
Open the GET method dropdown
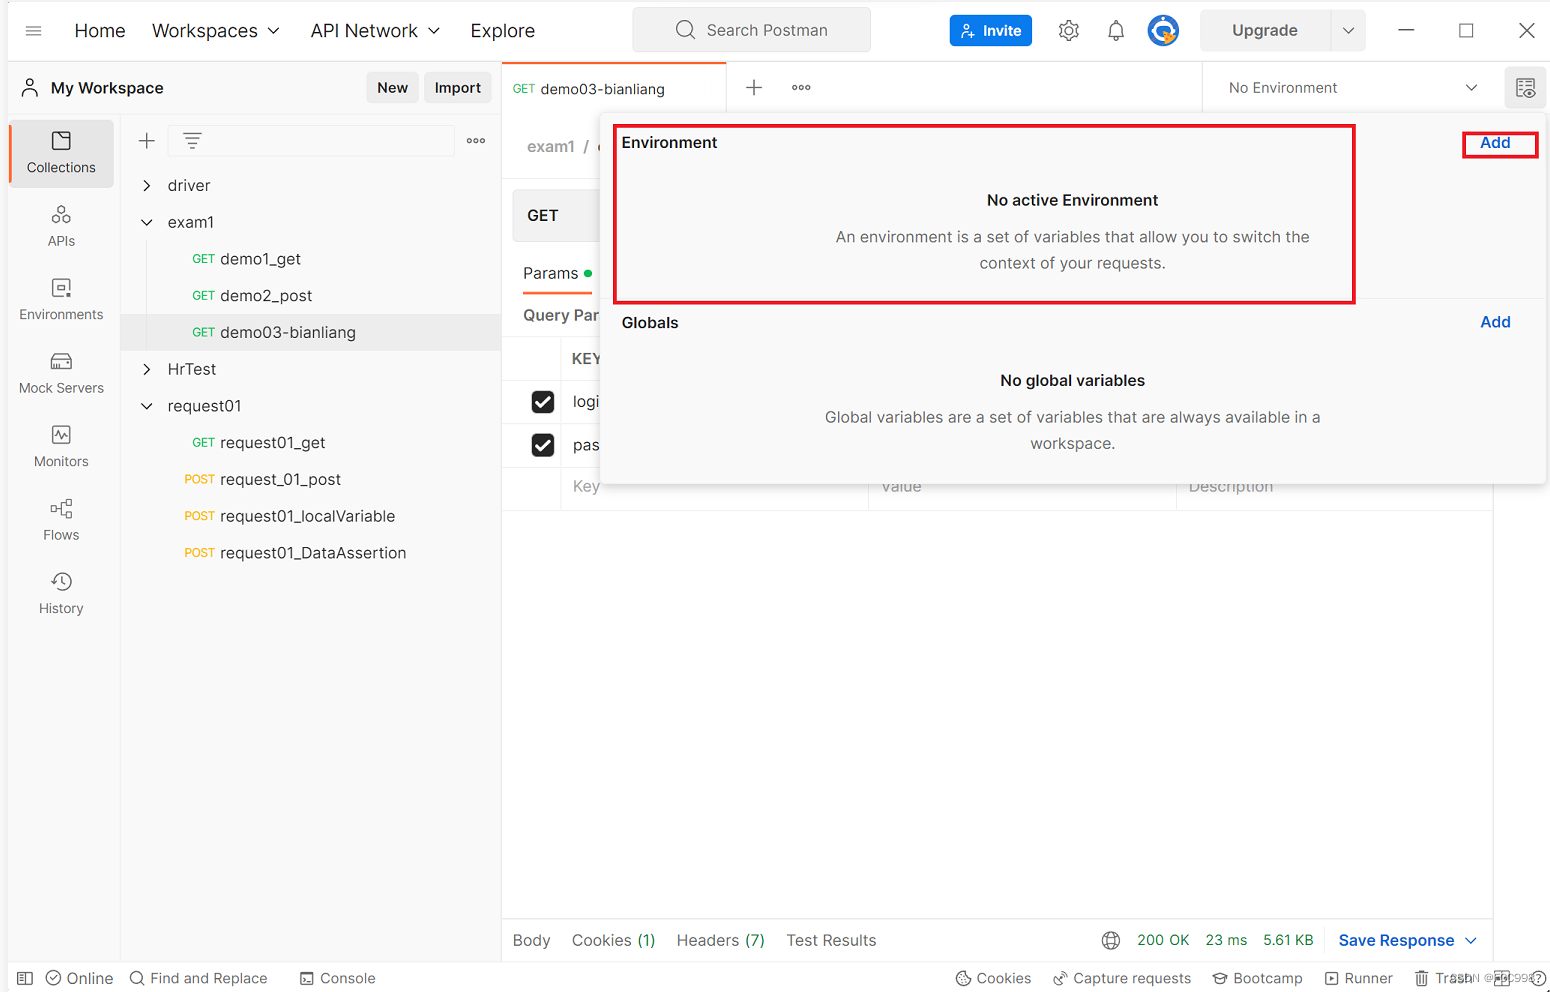tap(556, 216)
